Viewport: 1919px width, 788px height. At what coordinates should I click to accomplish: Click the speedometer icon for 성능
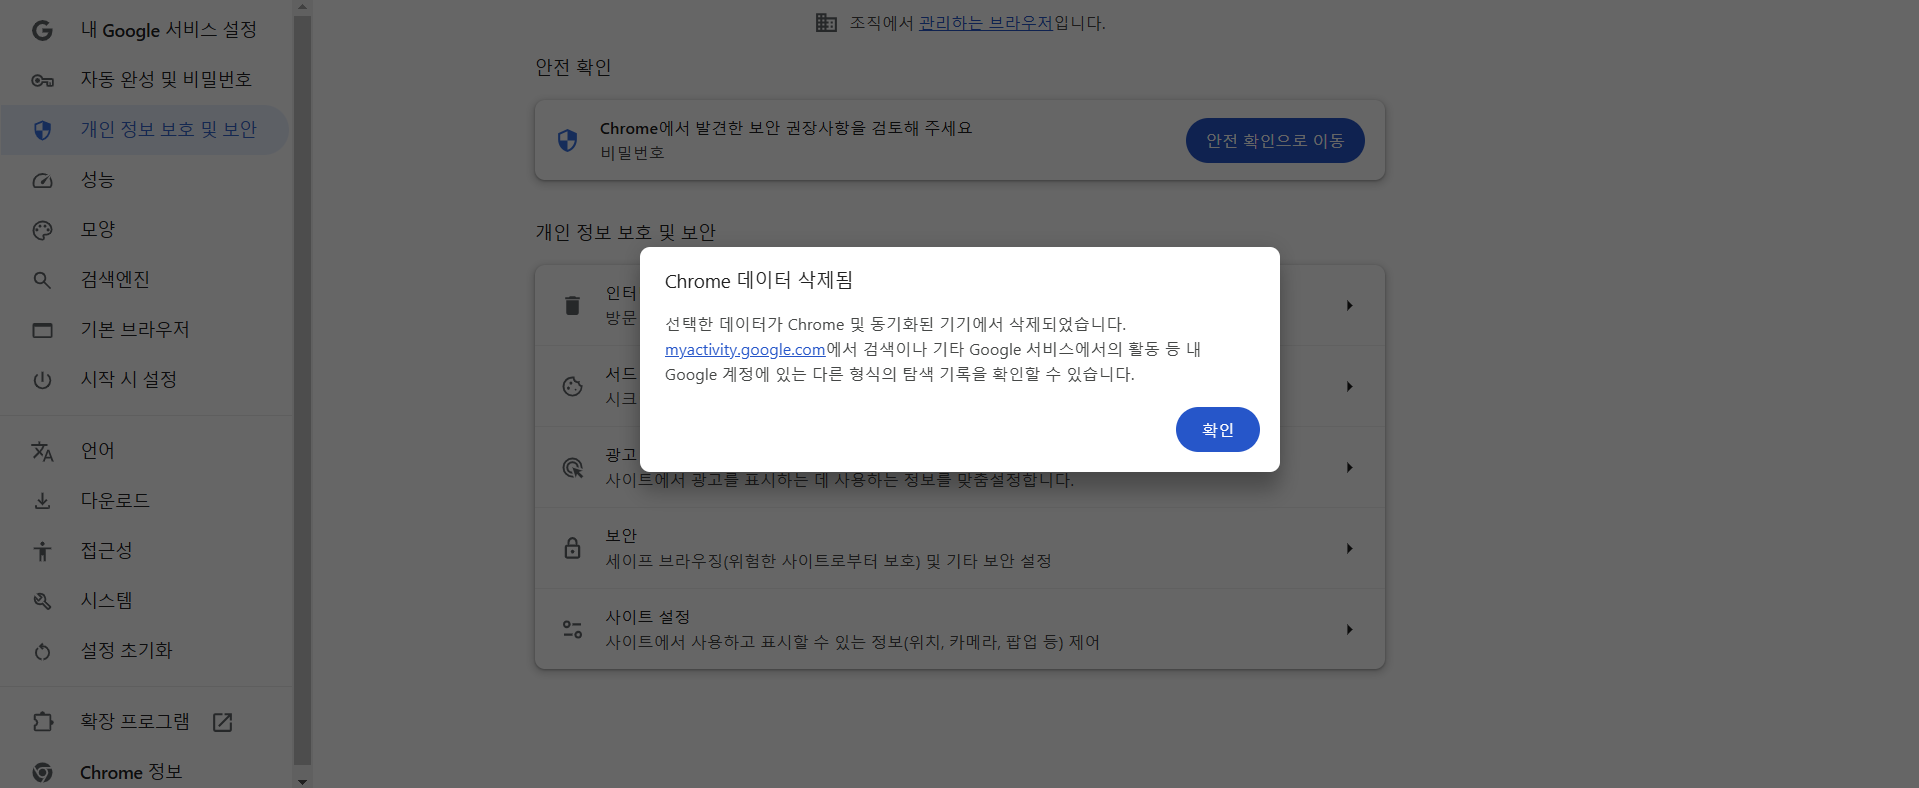point(42,180)
